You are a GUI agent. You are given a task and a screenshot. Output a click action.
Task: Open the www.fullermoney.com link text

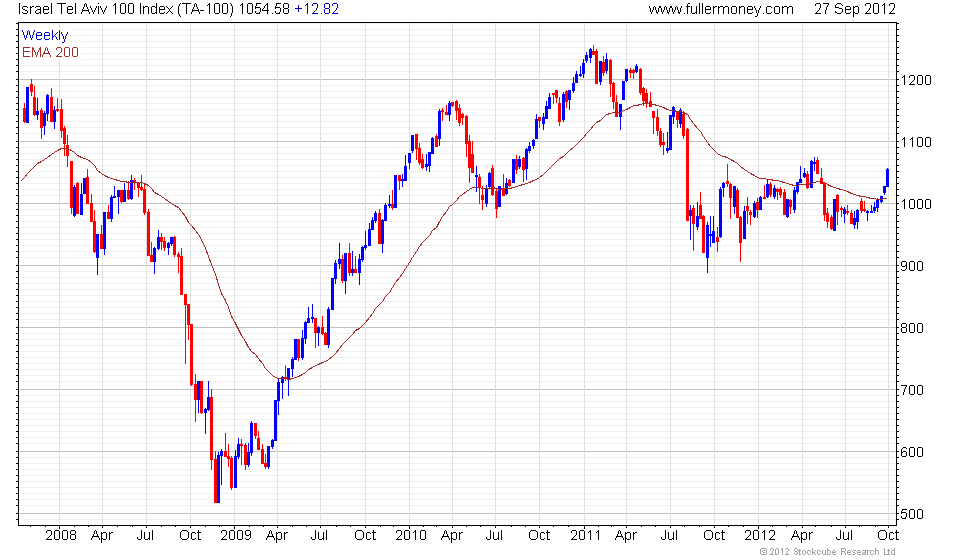[x=721, y=9]
